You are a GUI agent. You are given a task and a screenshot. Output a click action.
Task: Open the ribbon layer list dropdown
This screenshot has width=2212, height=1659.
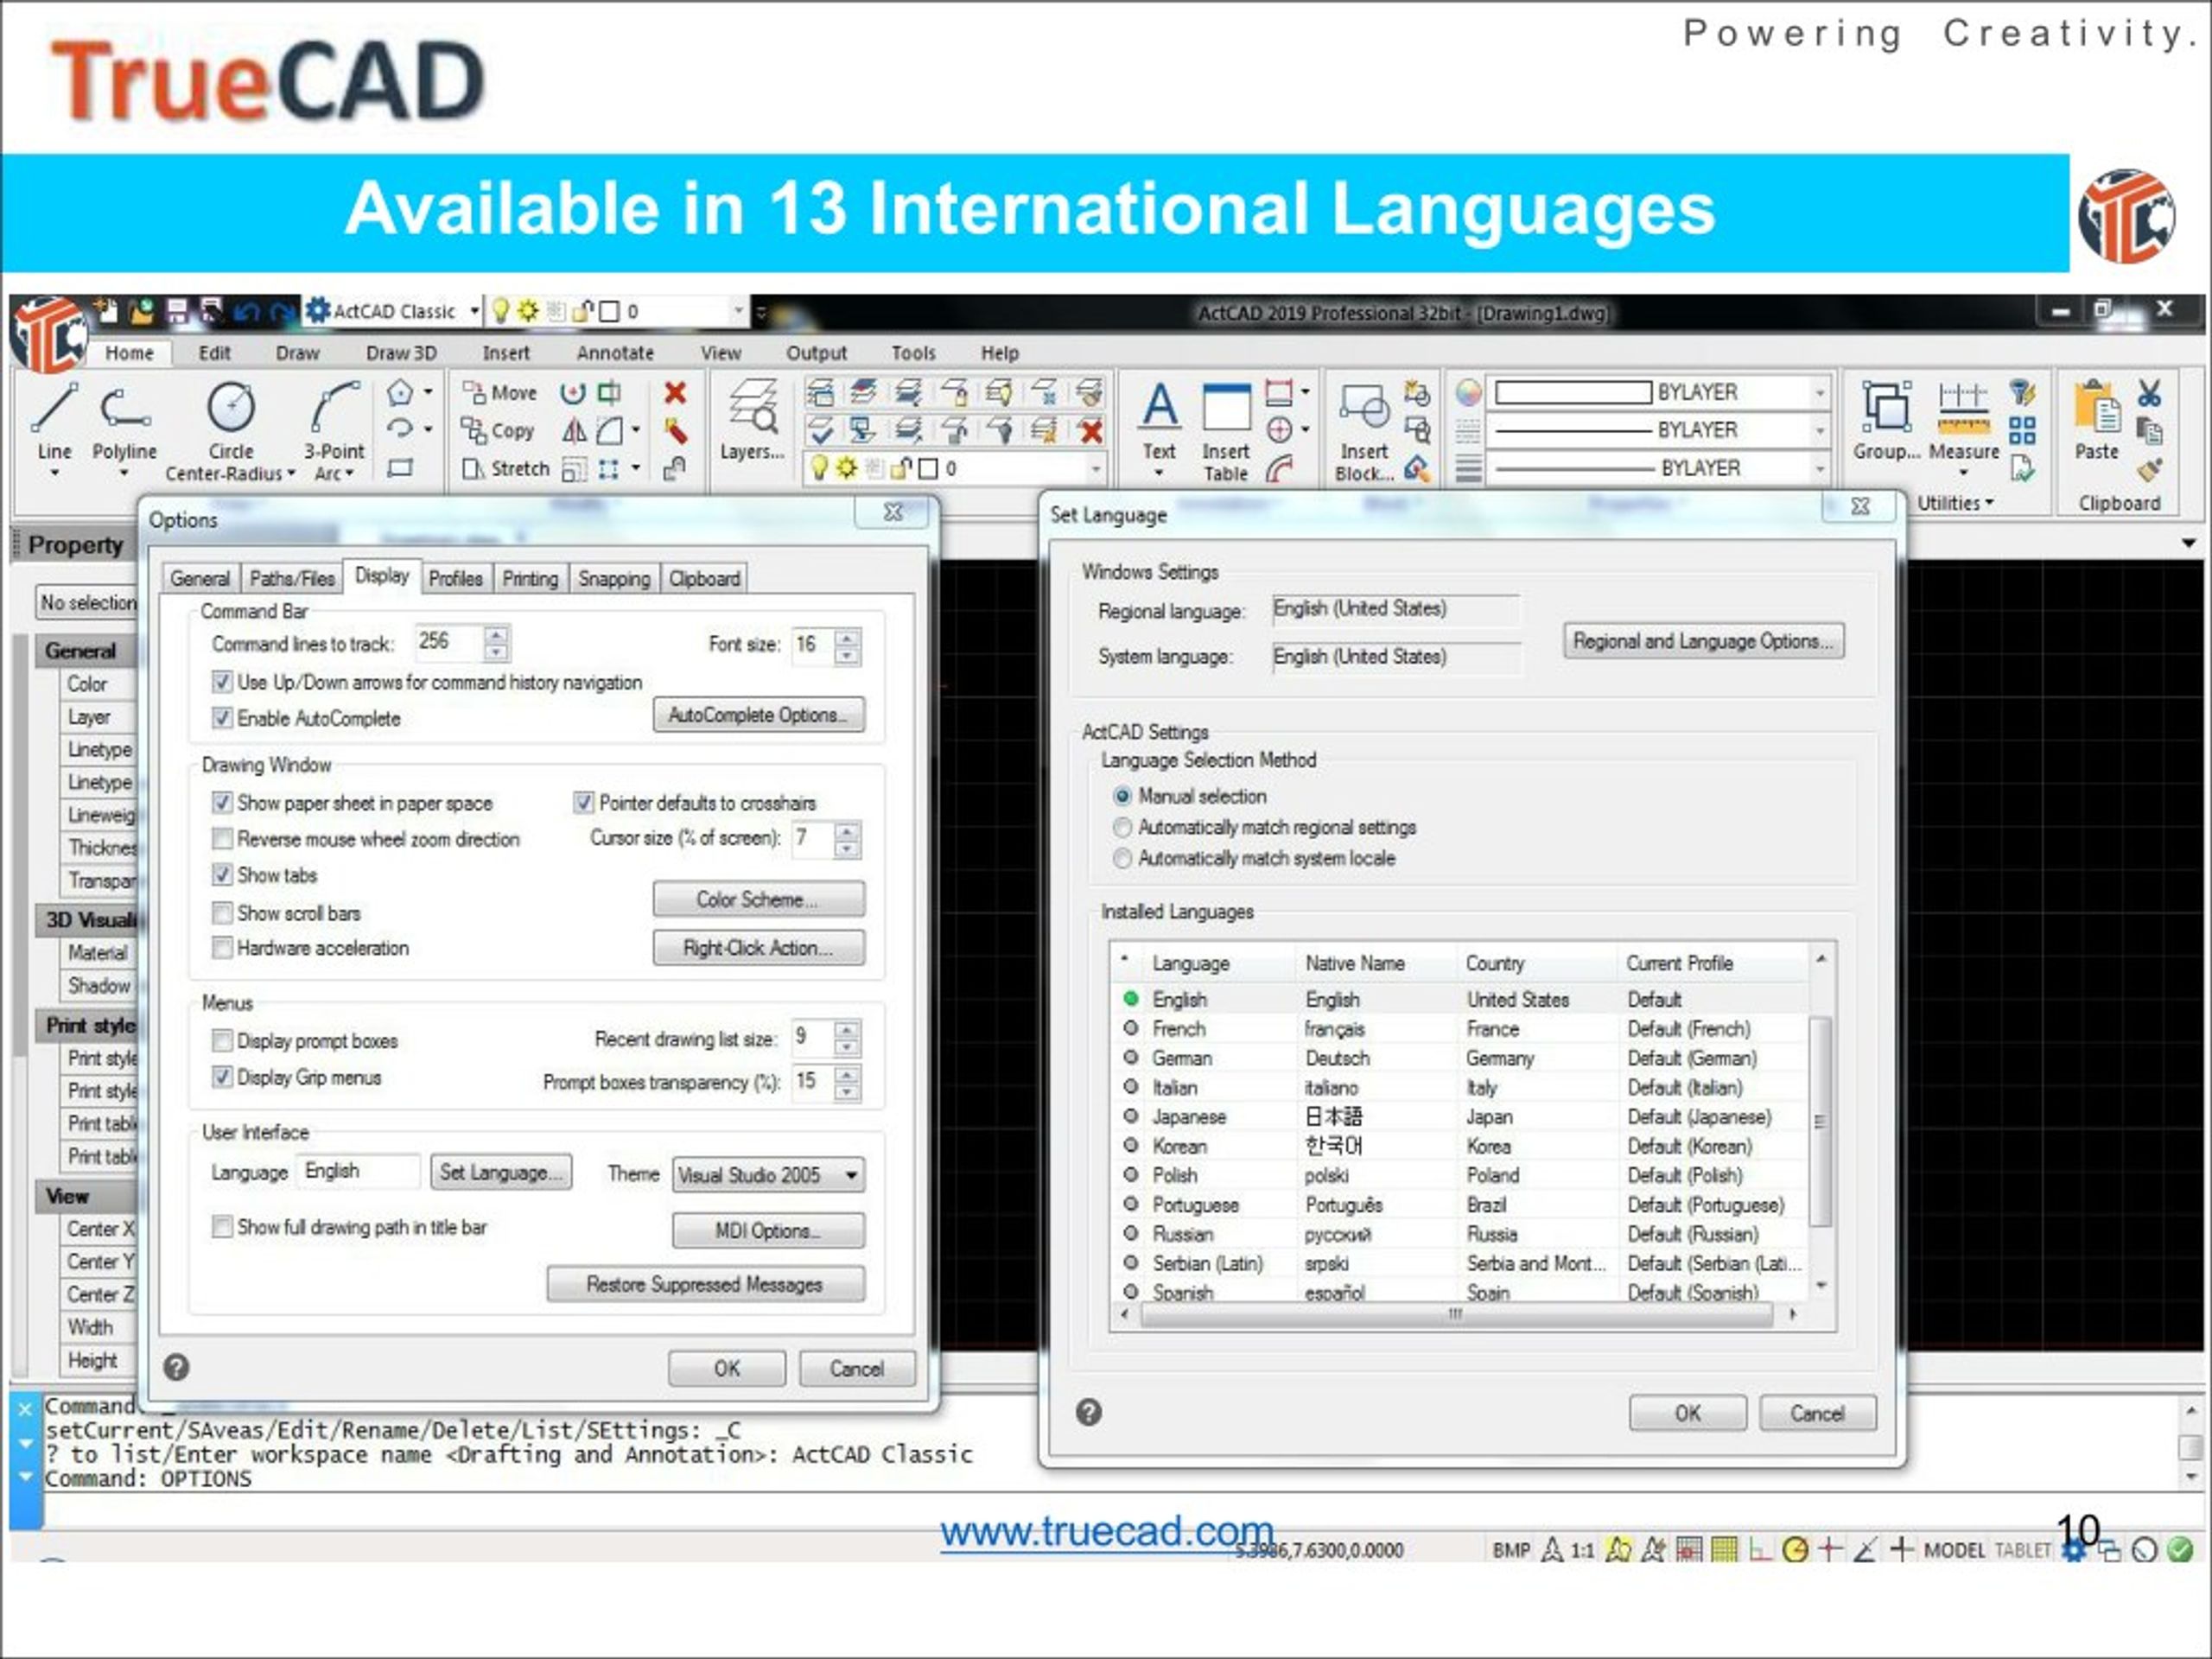pyautogui.click(x=1096, y=469)
